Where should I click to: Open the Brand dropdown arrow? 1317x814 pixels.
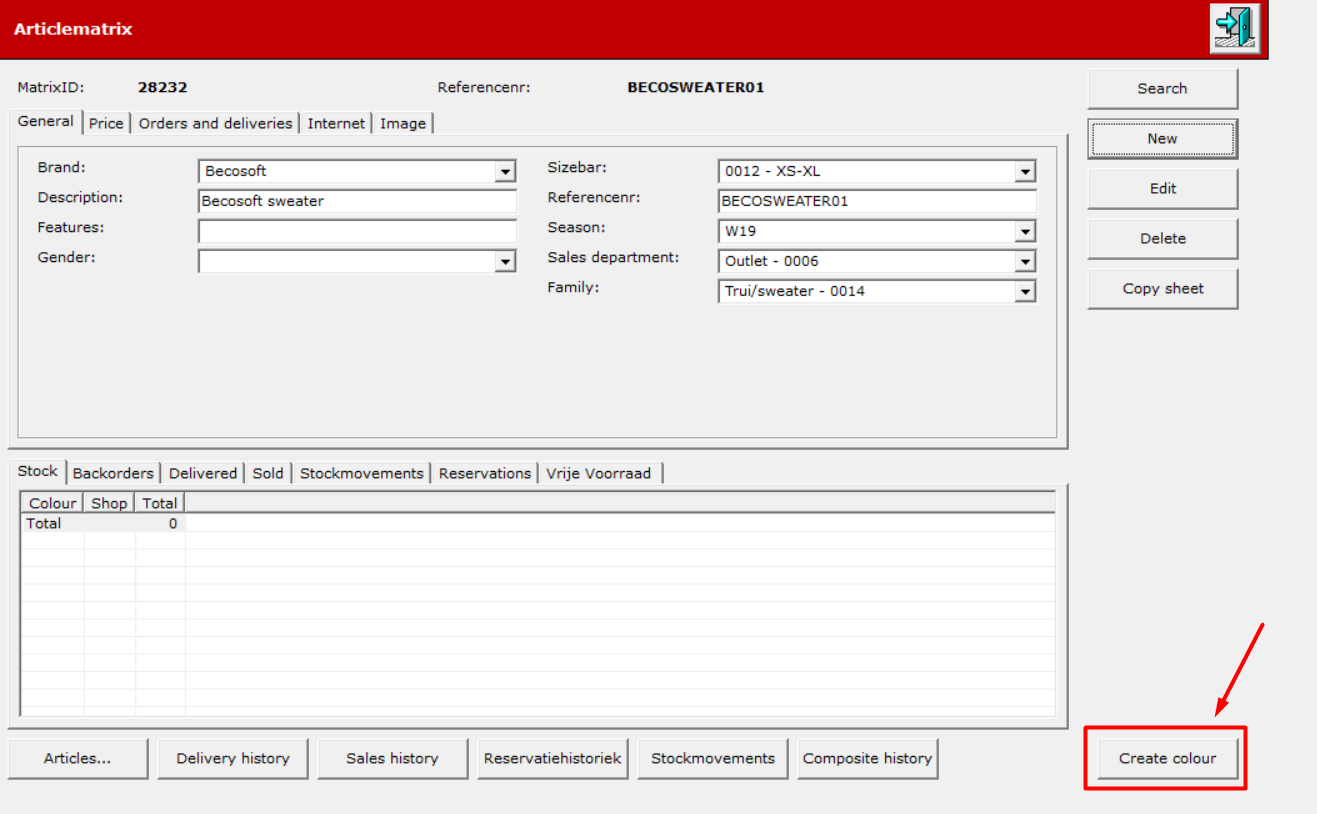(505, 171)
